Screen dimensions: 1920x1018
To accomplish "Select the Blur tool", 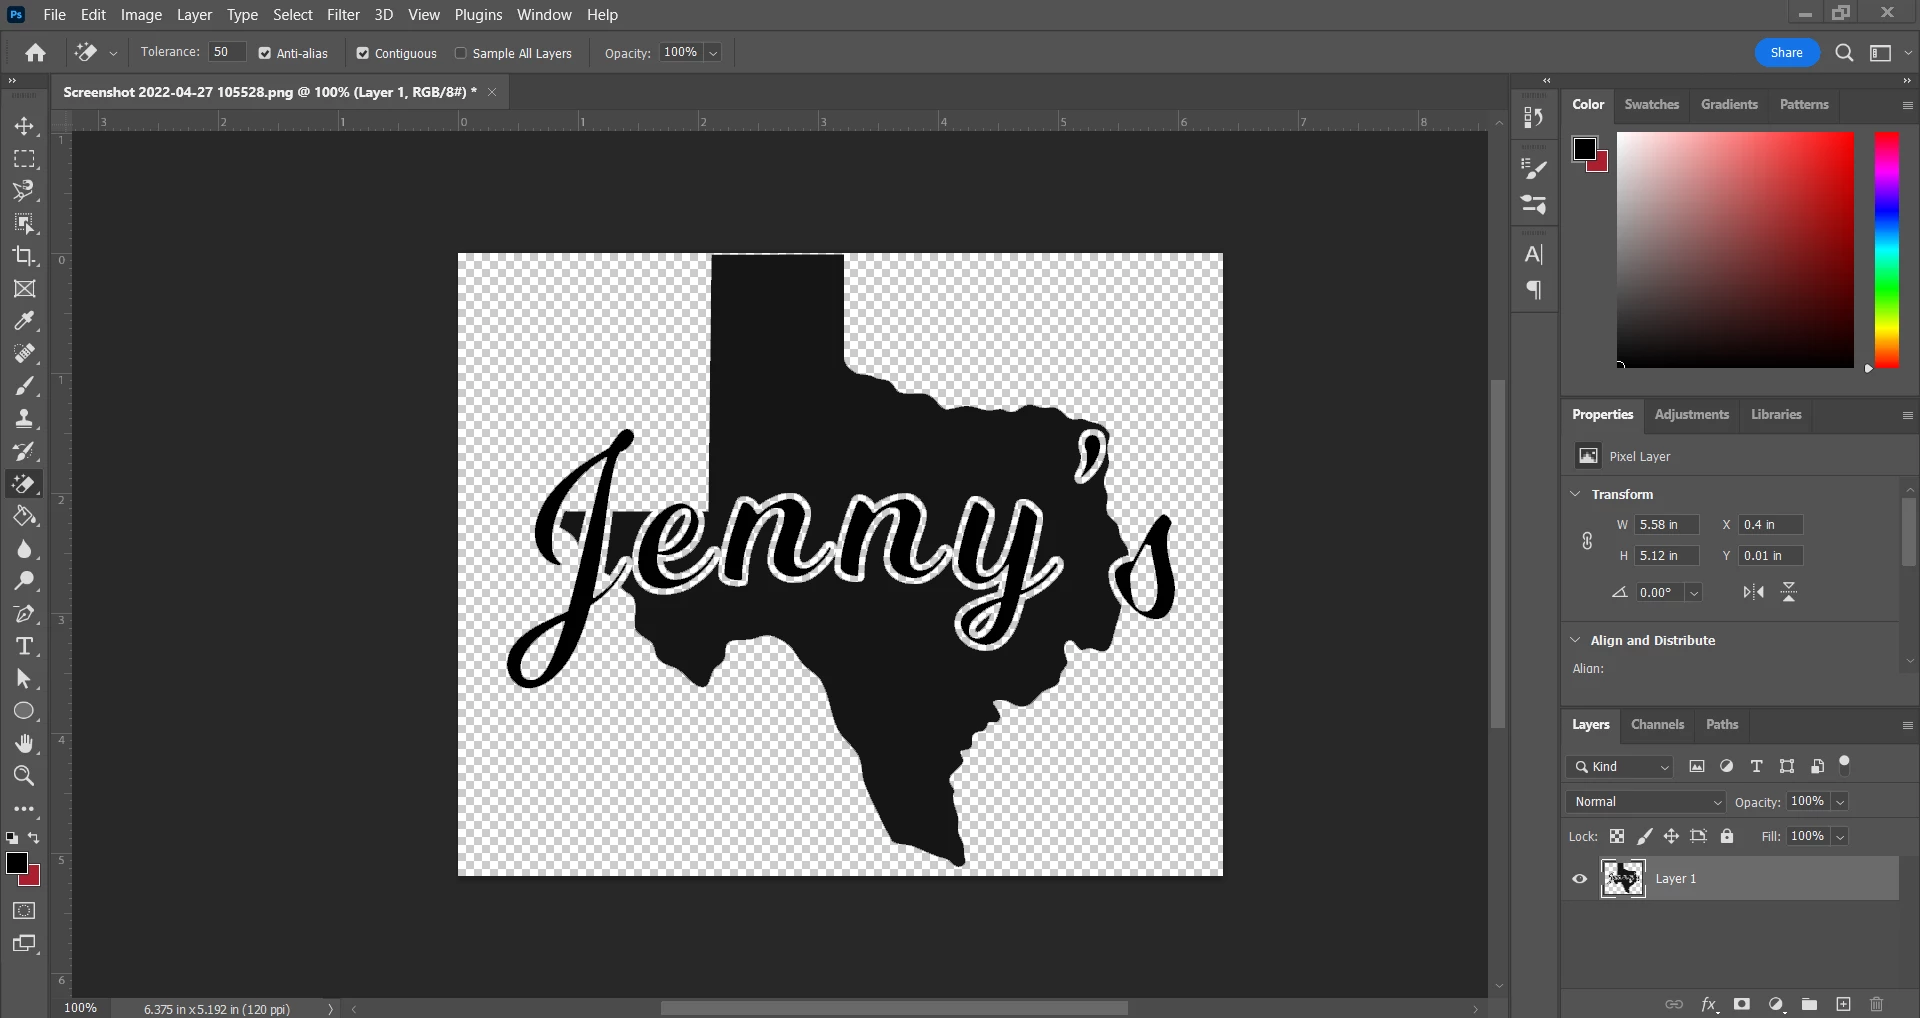I will point(24,549).
